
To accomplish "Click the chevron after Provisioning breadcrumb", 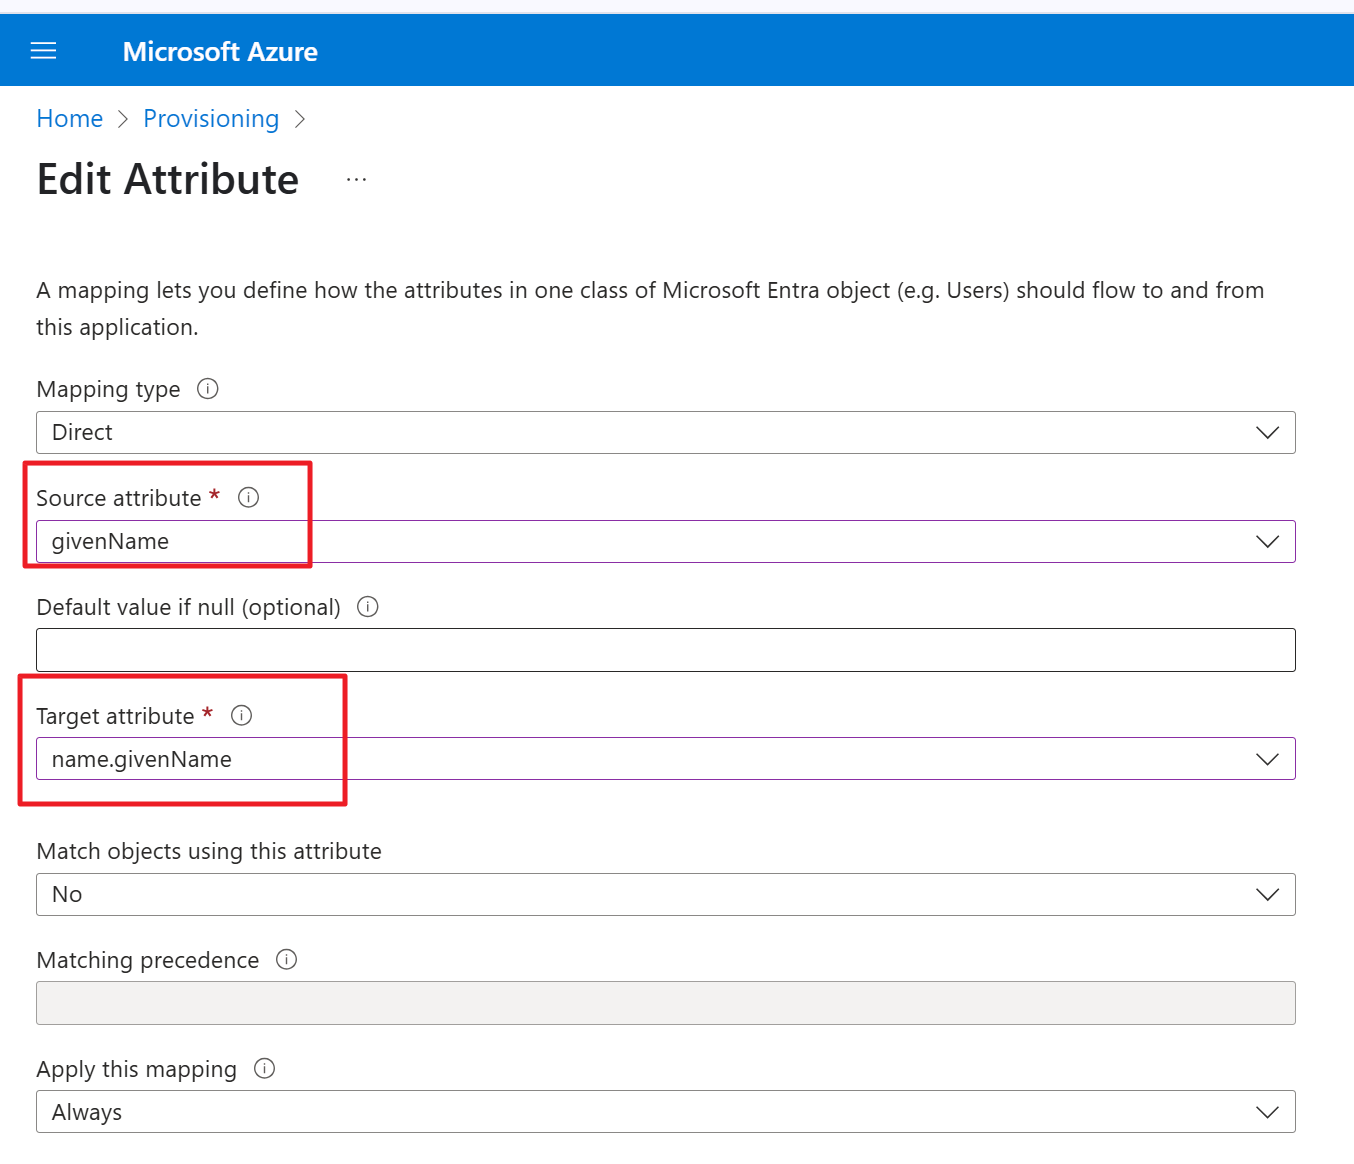I will (300, 120).
